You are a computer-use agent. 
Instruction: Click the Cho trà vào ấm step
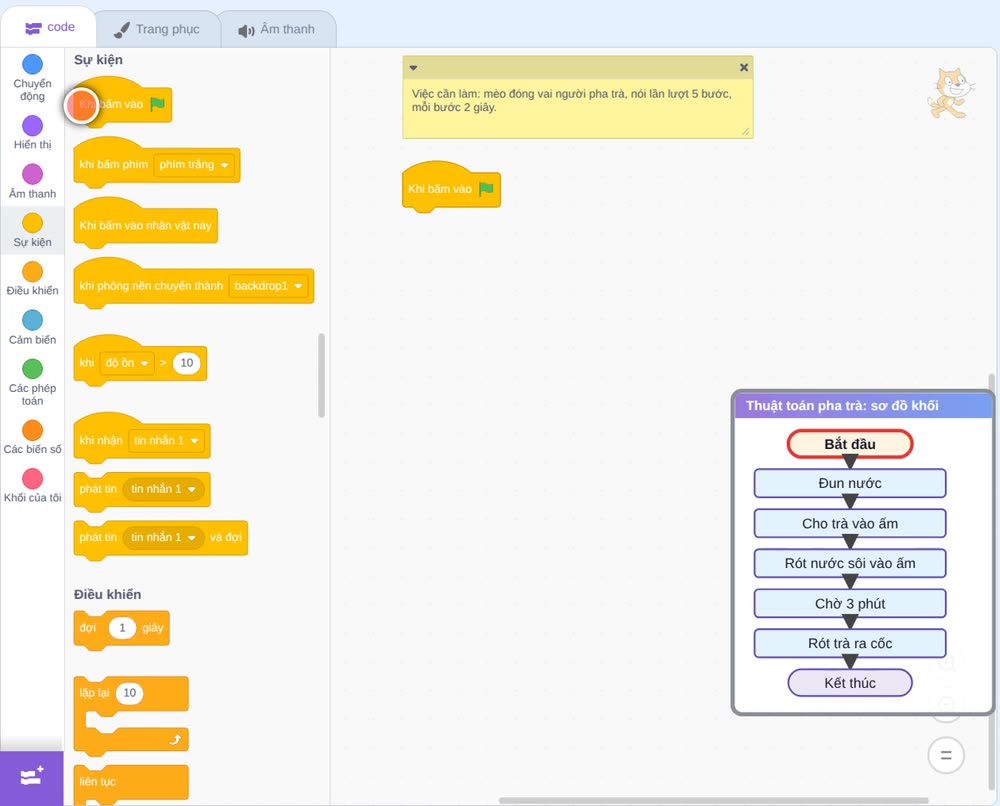point(850,524)
